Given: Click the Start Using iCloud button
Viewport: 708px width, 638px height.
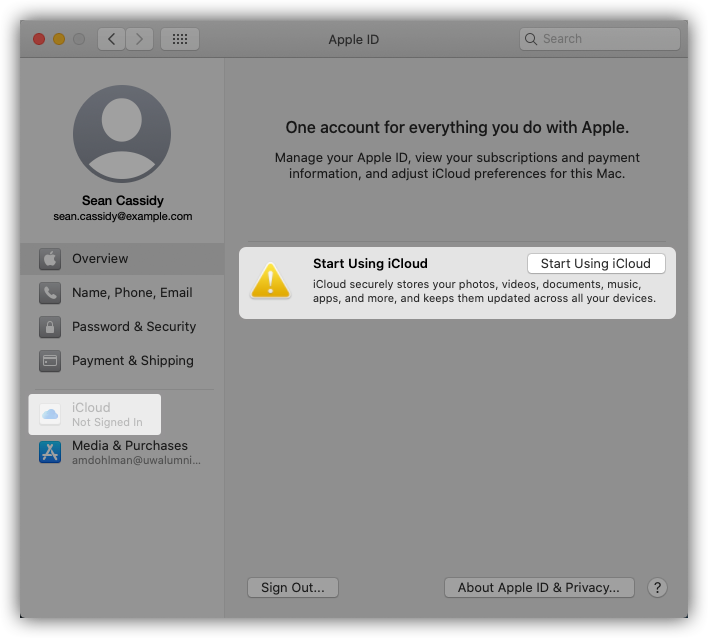Looking at the screenshot, I should pyautogui.click(x=596, y=263).
